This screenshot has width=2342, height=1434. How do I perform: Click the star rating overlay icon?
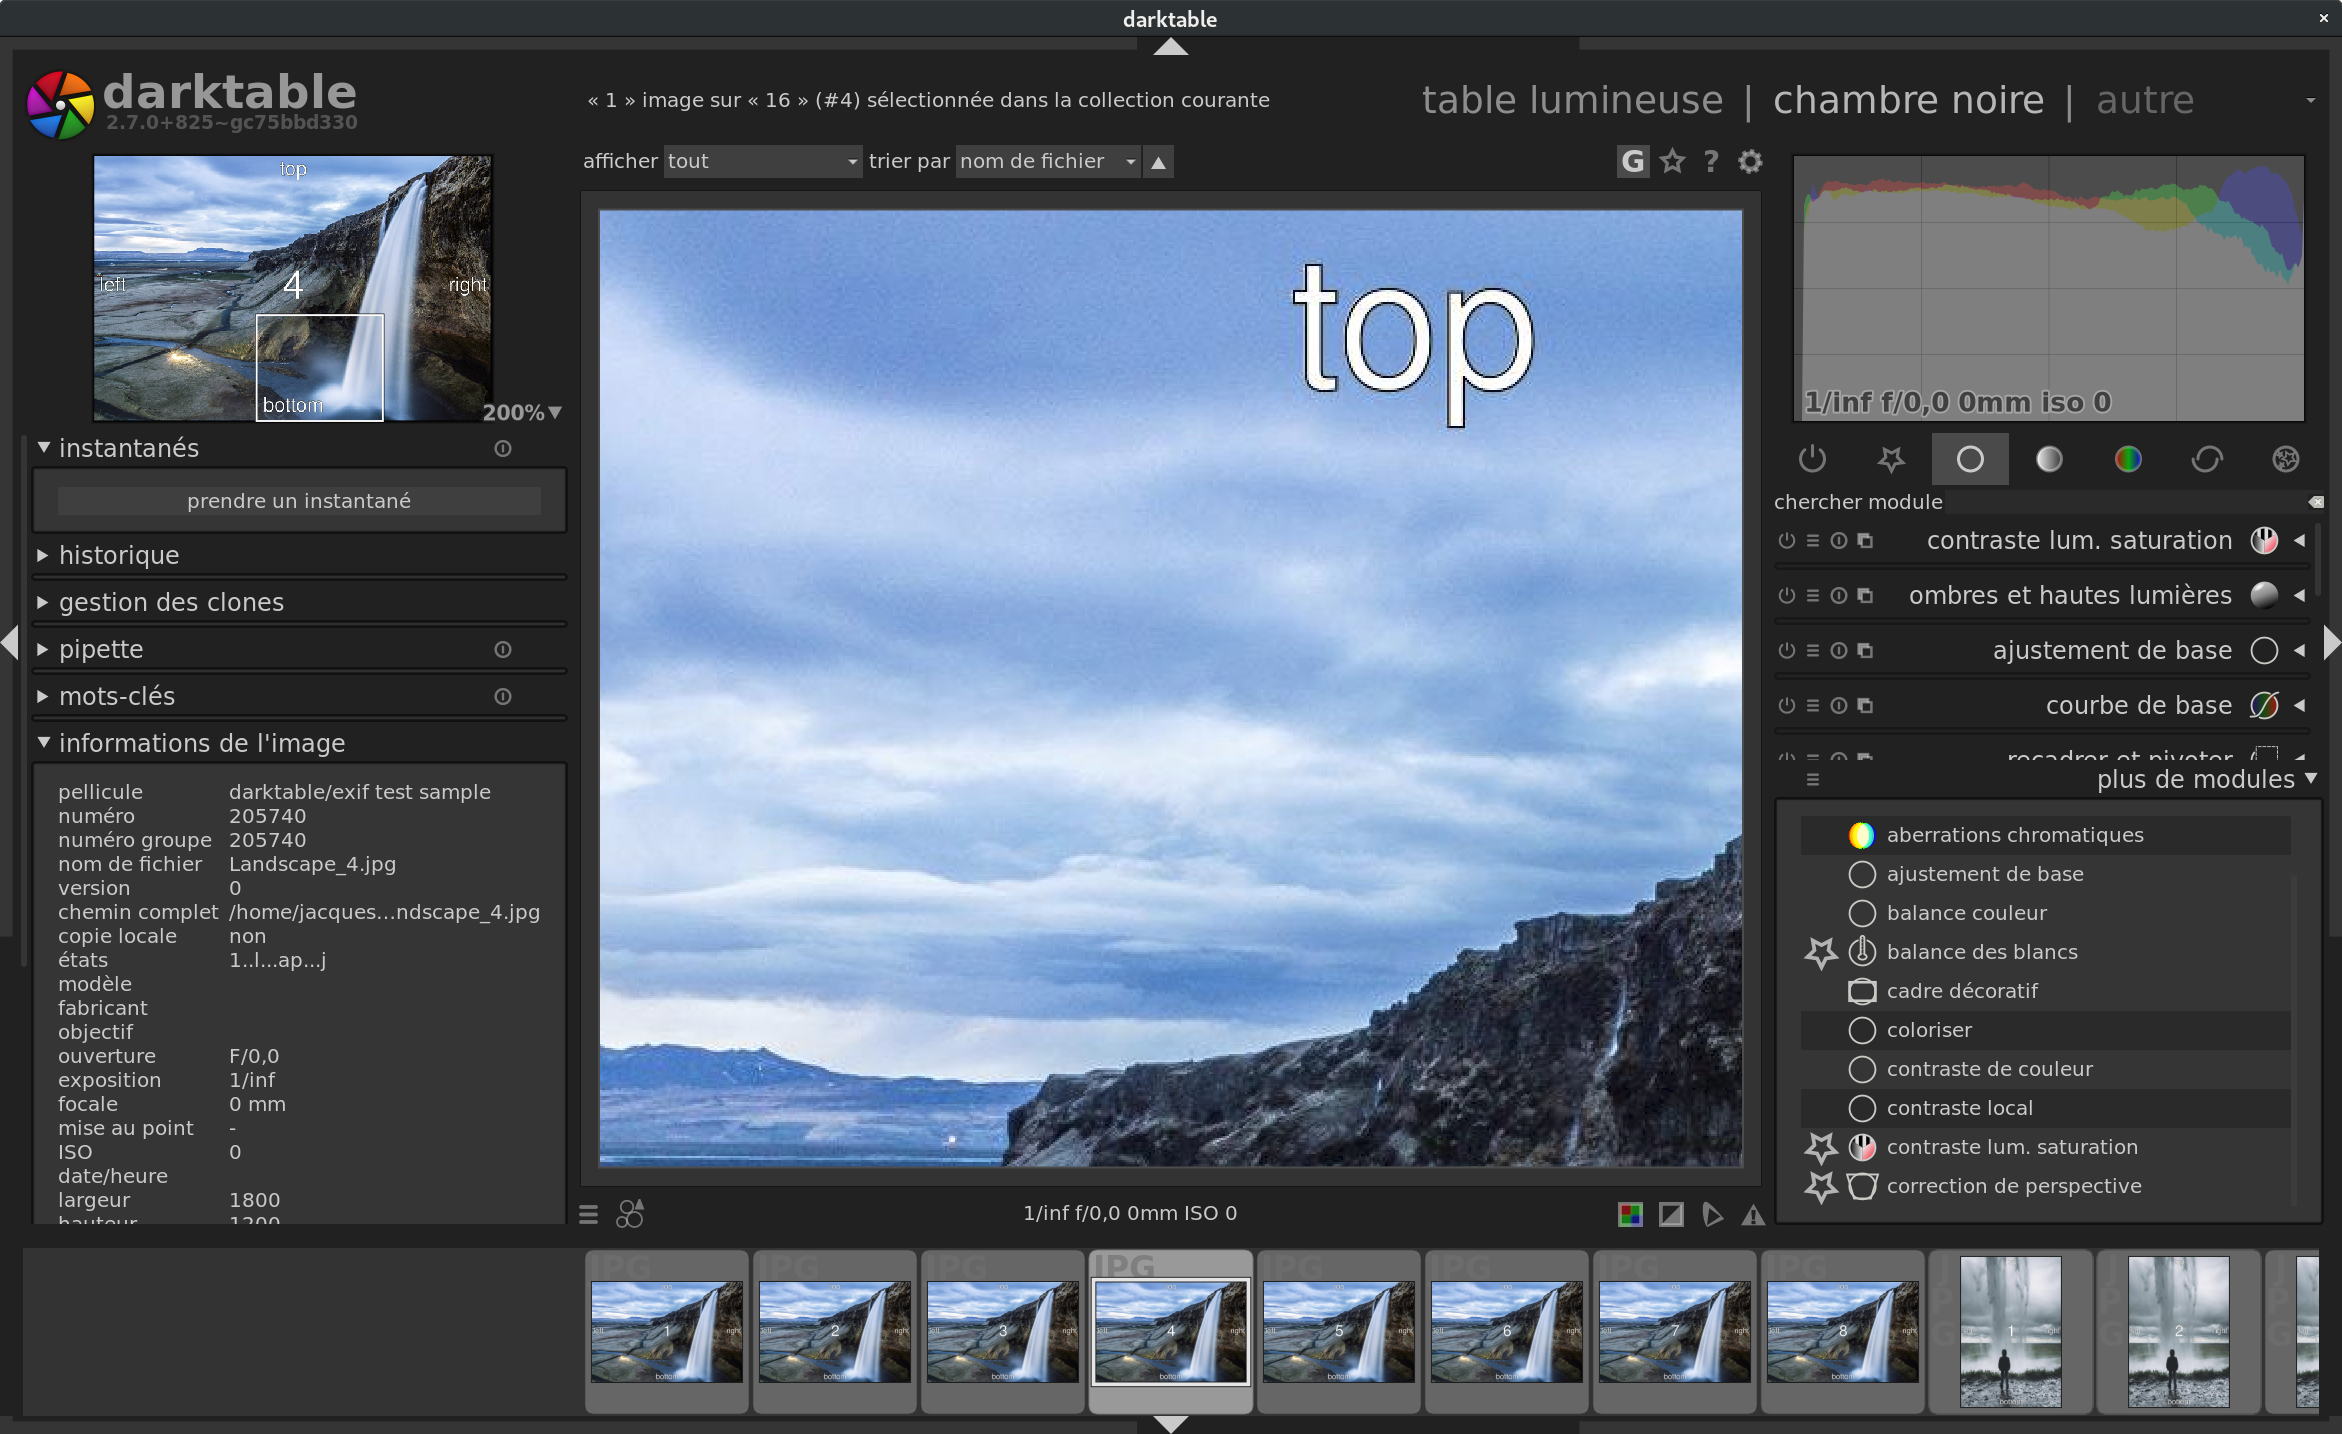click(x=1672, y=161)
